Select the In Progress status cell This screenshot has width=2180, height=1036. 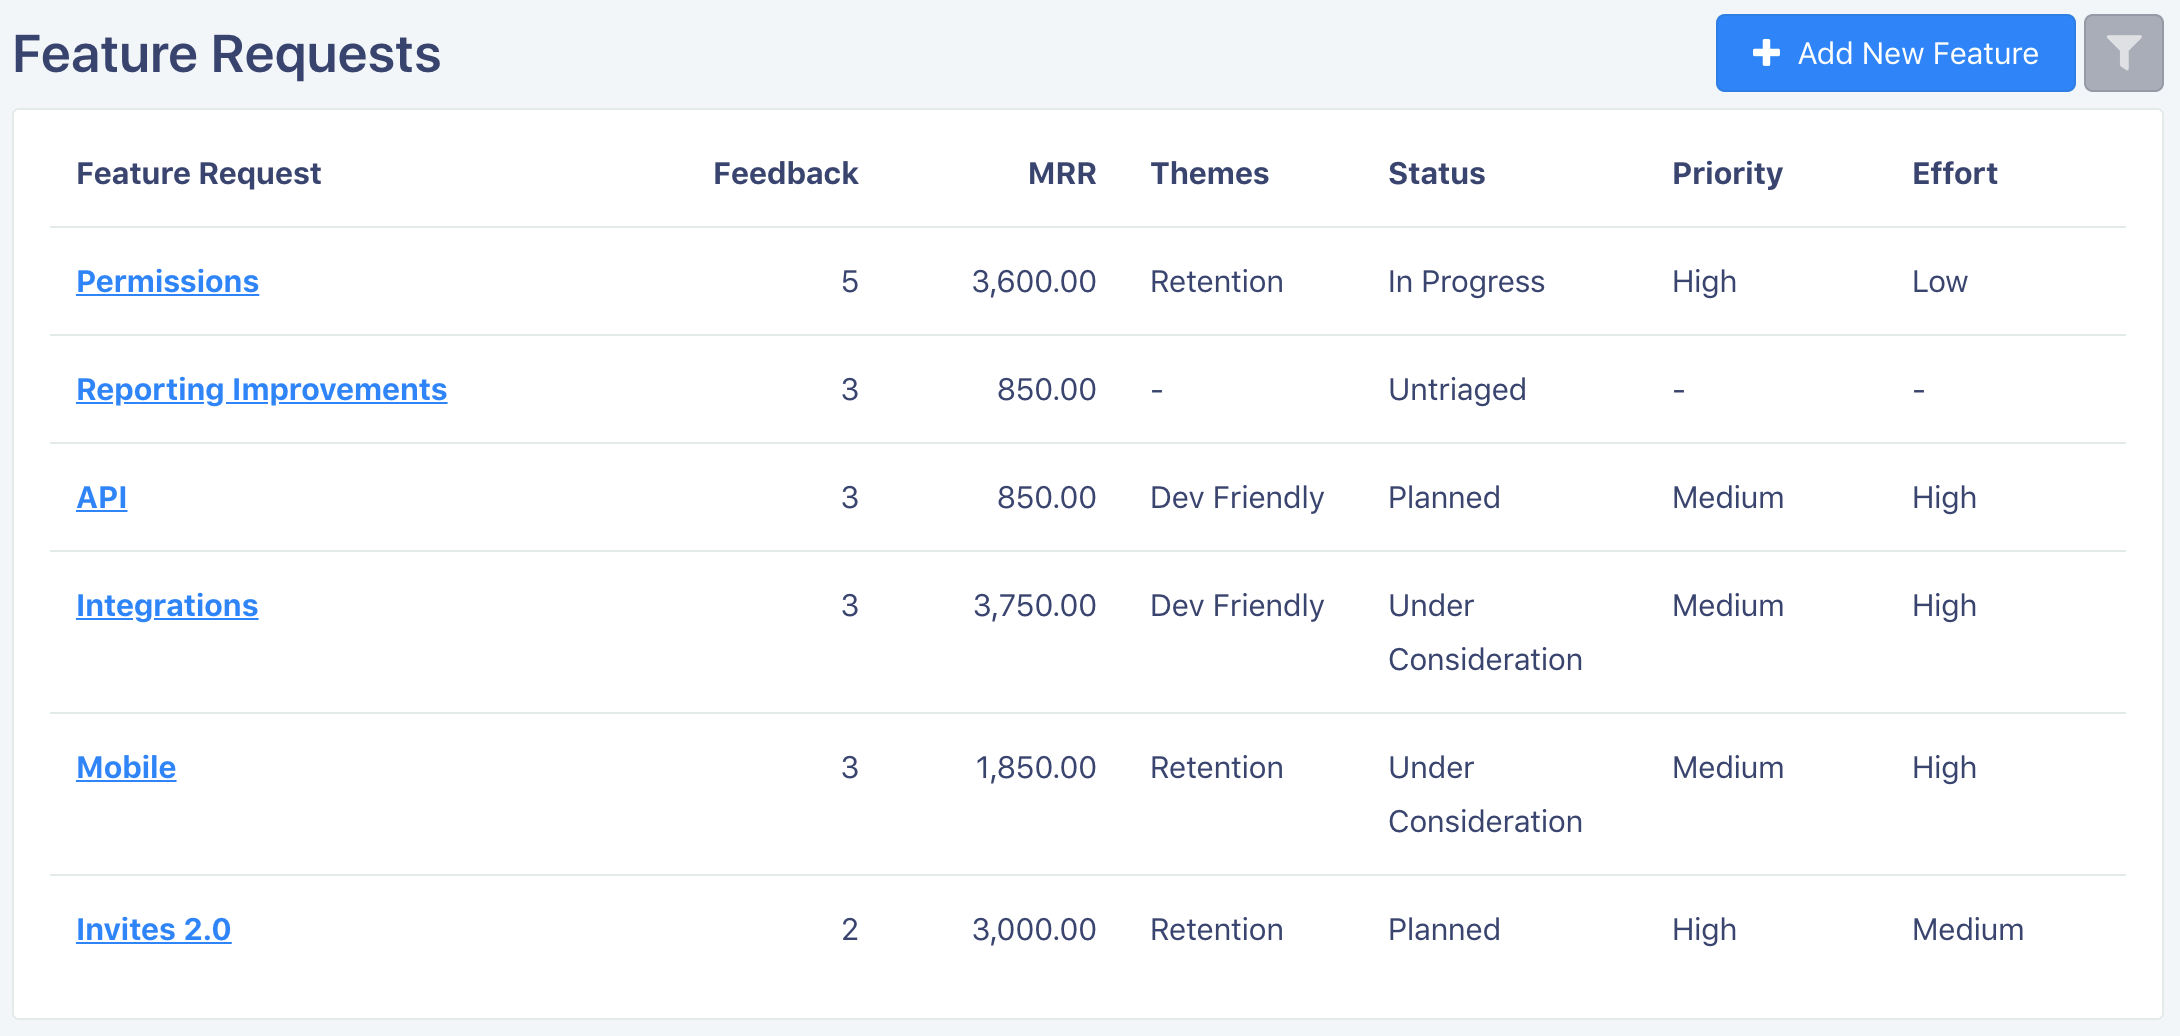click(1466, 282)
